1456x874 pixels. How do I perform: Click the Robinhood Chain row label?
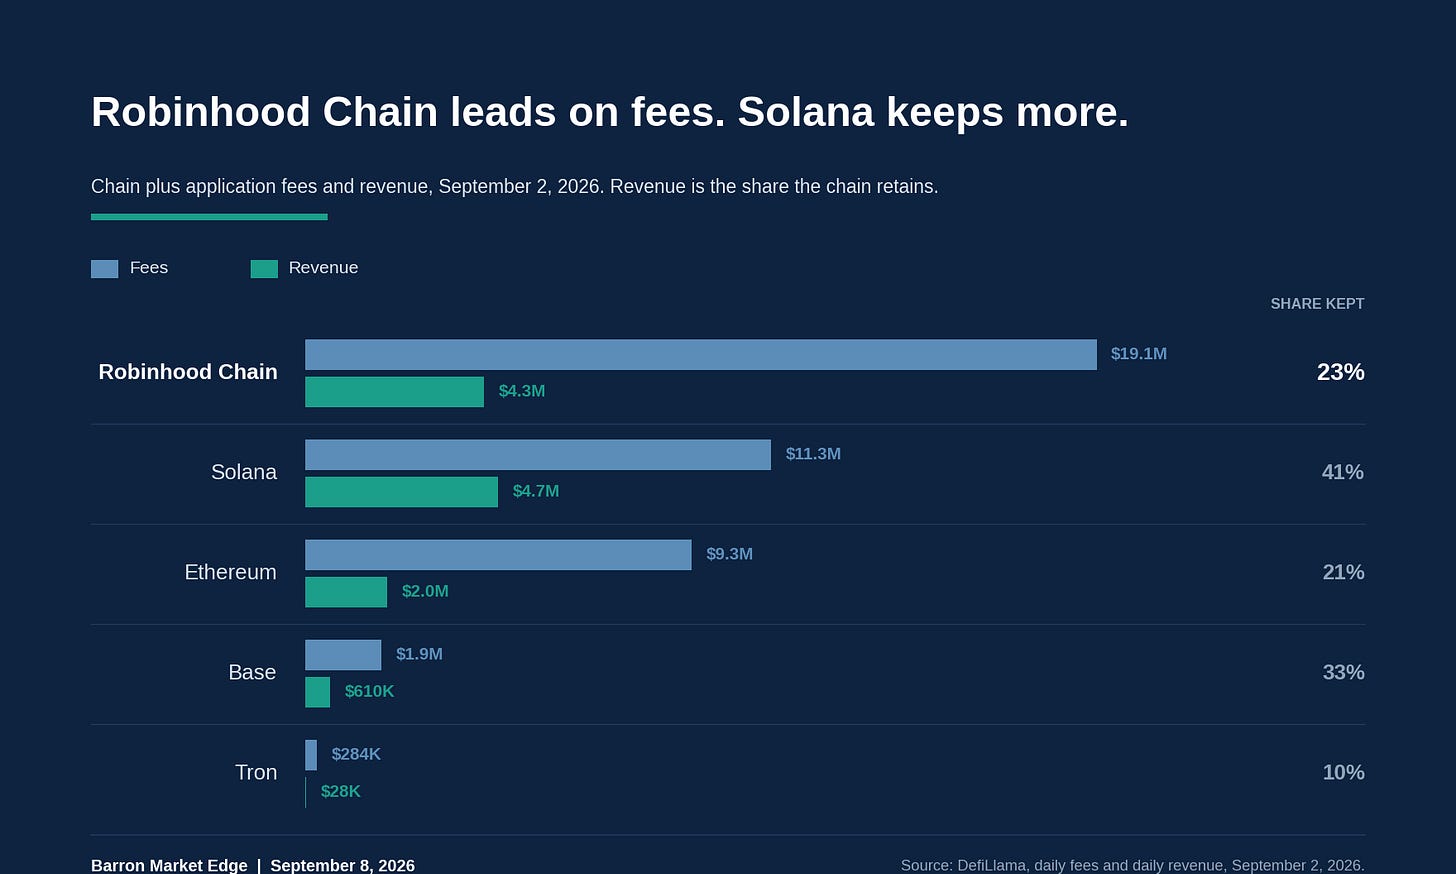tap(188, 372)
